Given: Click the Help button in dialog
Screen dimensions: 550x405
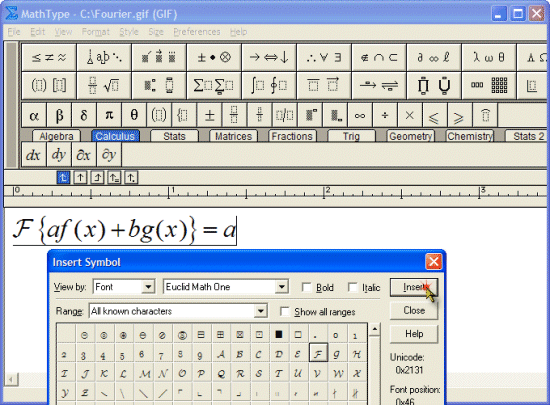Looking at the screenshot, I should pyautogui.click(x=414, y=333).
